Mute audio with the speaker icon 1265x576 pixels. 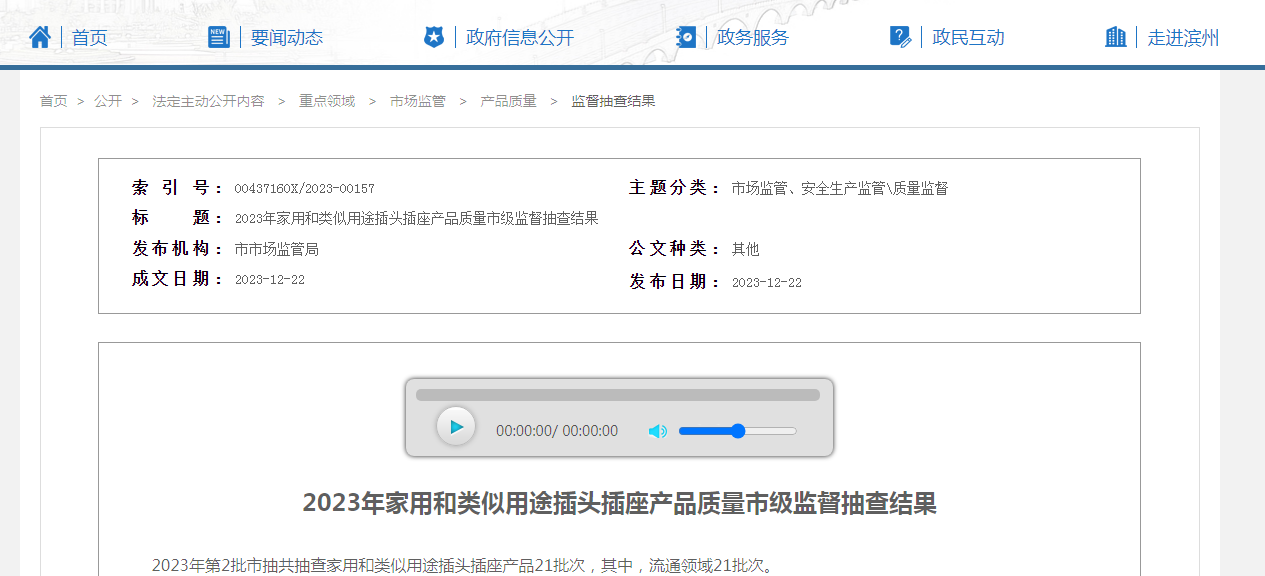tap(657, 431)
